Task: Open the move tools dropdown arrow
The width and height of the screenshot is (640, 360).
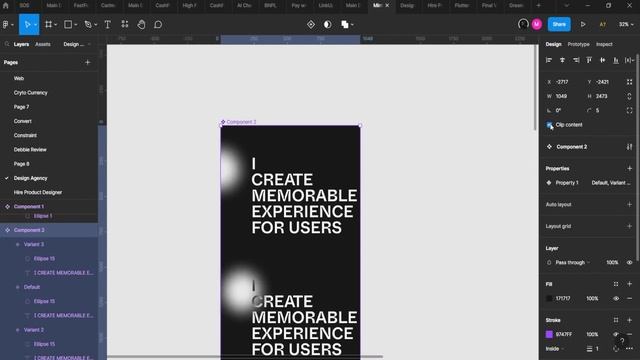Action: [x=36, y=25]
